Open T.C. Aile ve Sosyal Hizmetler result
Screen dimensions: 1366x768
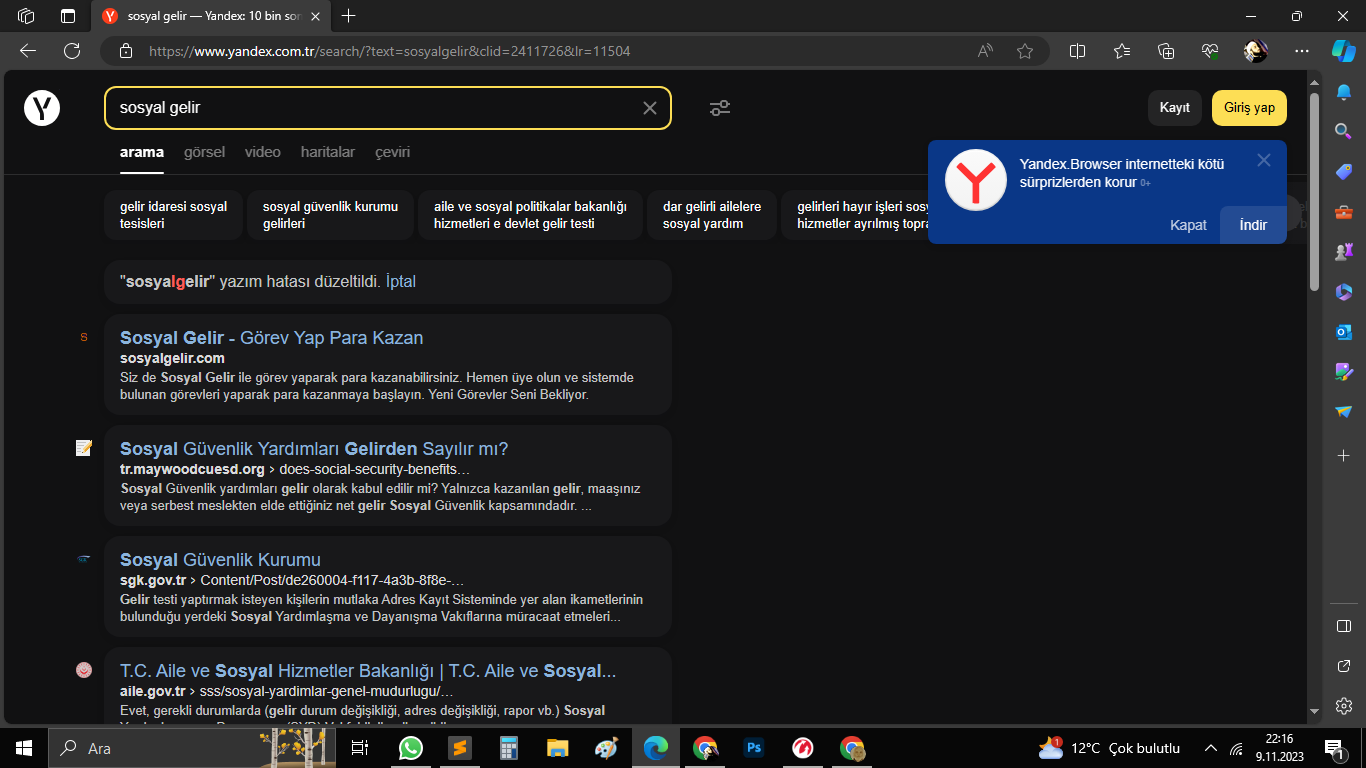pos(368,671)
